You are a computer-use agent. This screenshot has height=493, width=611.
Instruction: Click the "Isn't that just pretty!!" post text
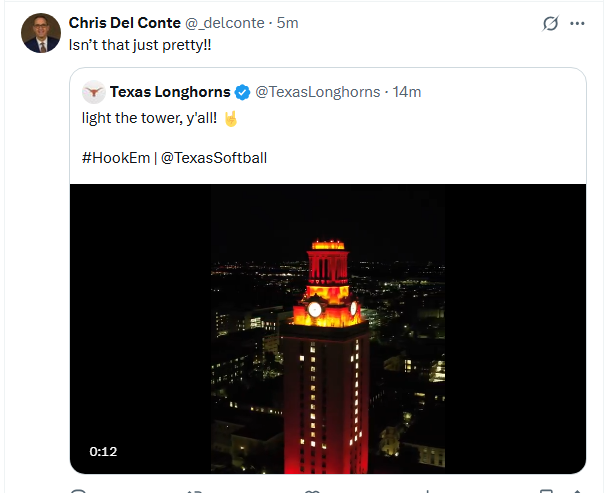(140, 45)
